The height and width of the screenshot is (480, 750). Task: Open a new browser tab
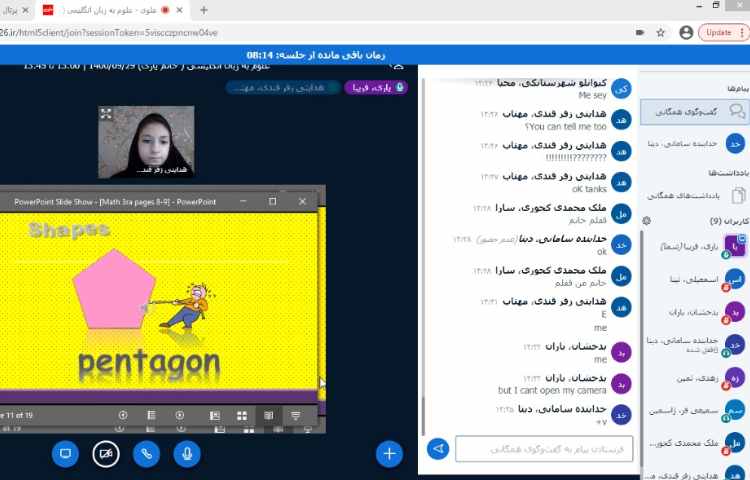pyautogui.click(x=204, y=9)
